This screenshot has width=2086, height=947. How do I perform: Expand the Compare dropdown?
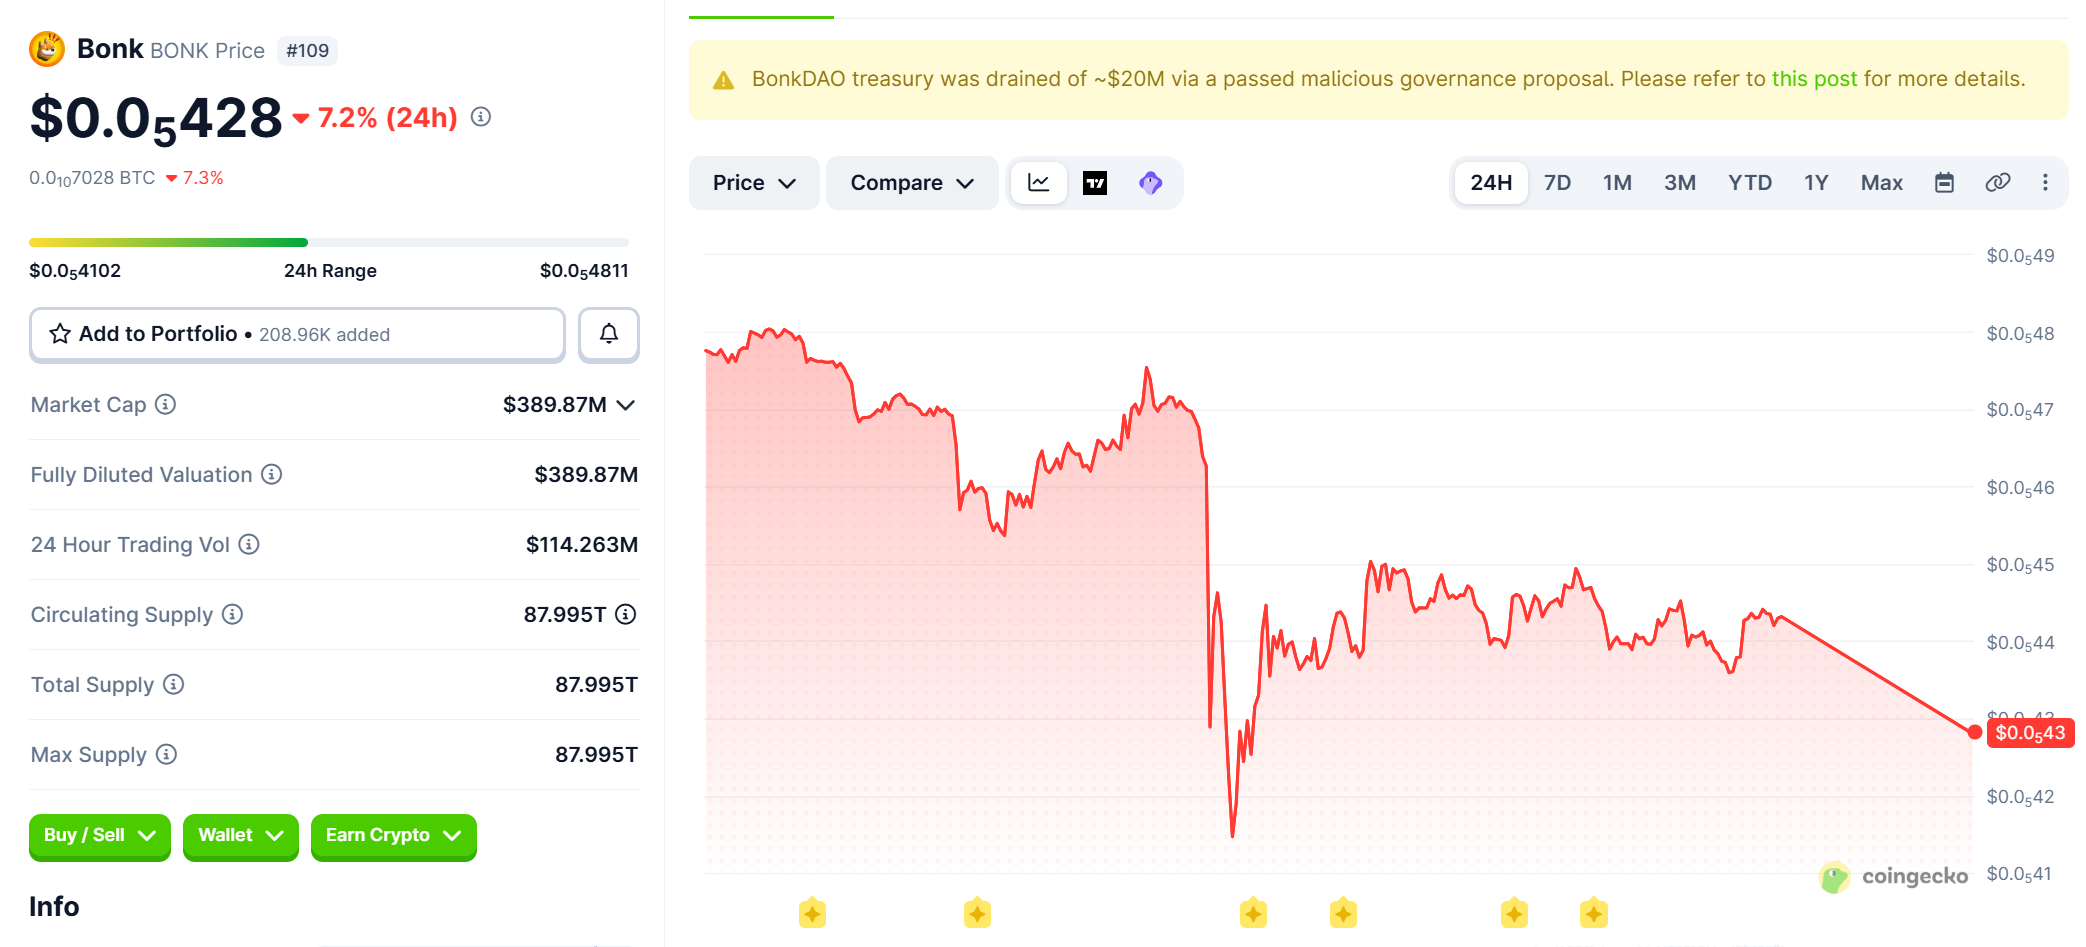[912, 183]
